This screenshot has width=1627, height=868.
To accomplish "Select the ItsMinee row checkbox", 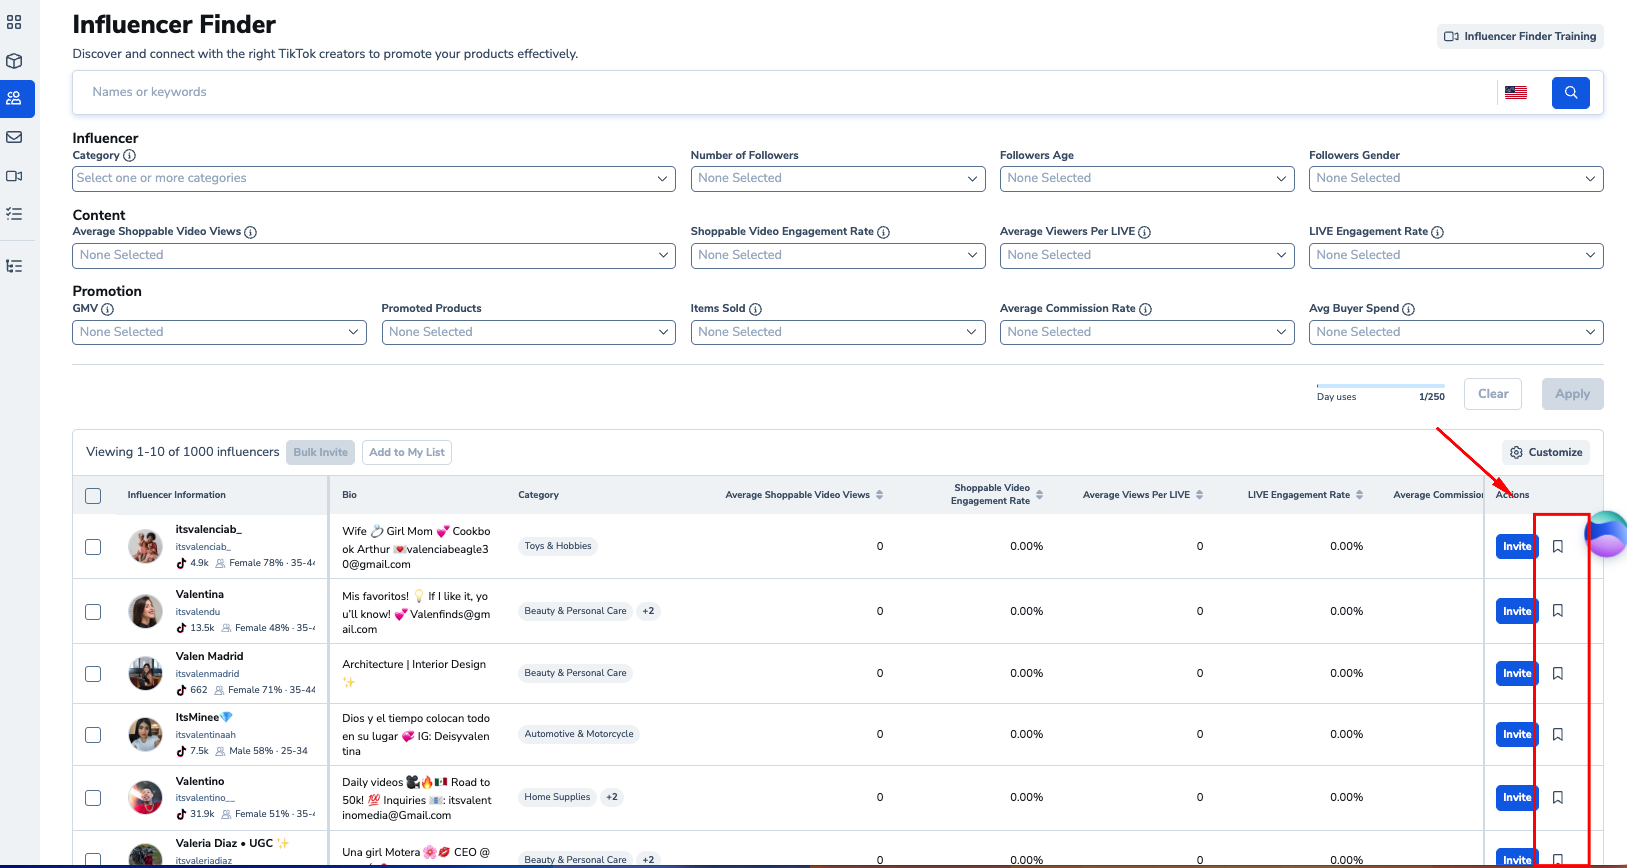I will pyautogui.click(x=93, y=735).
